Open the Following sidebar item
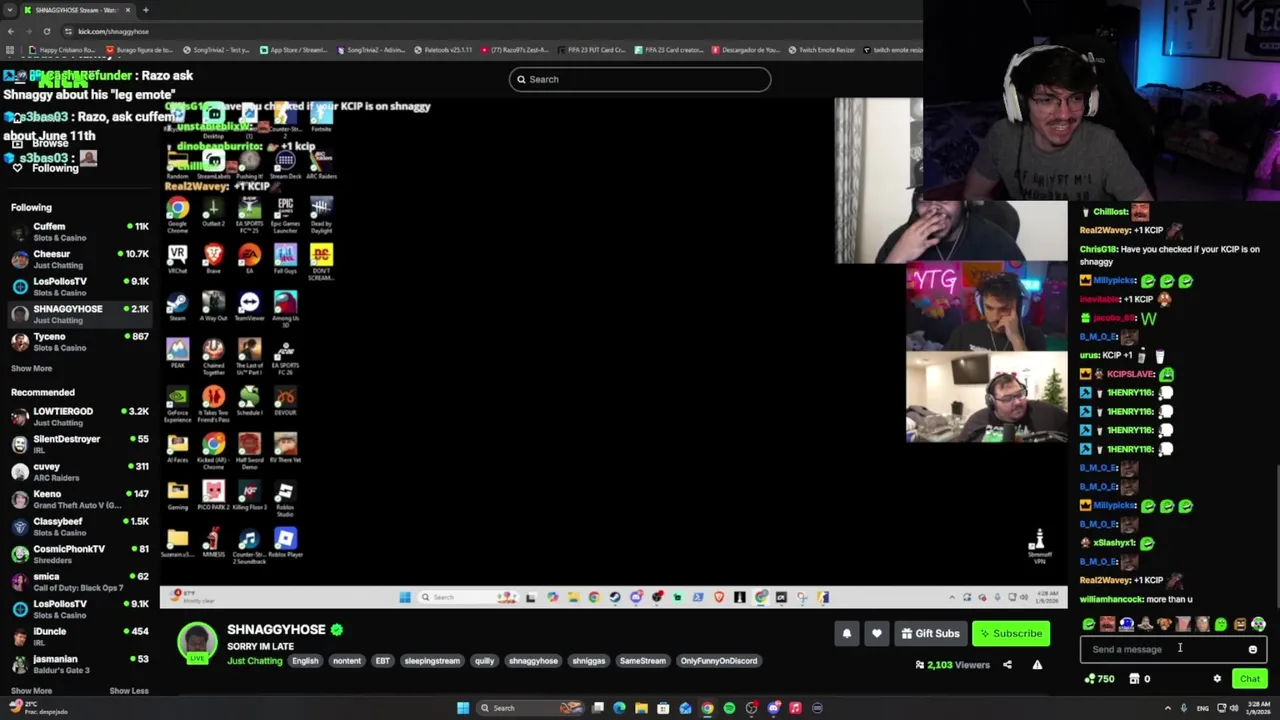 pyautogui.click(x=46, y=168)
